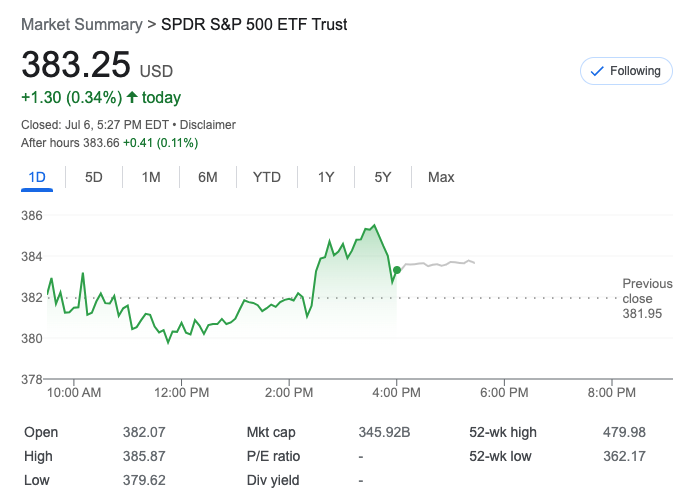Switch to the 5D tab
Screen dimensions: 693x499
coord(93,177)
